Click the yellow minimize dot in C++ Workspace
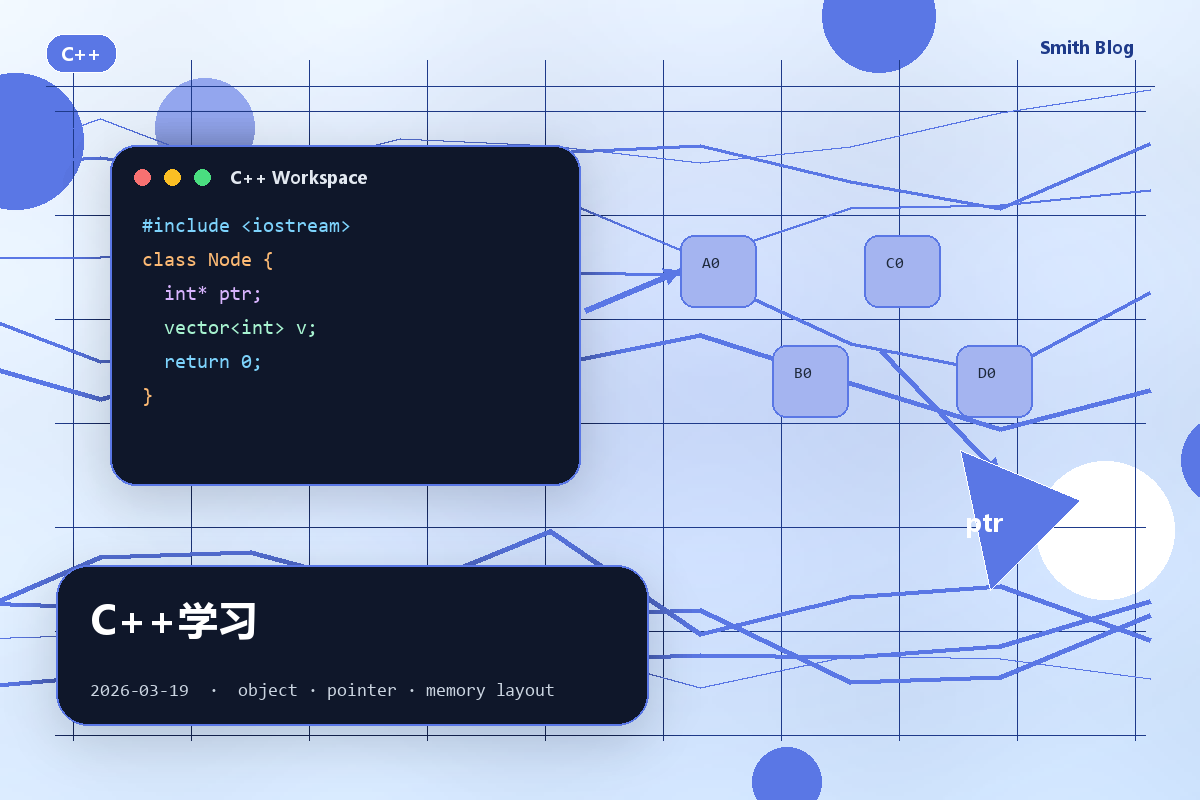The image size is (1200, 800). 172,177
